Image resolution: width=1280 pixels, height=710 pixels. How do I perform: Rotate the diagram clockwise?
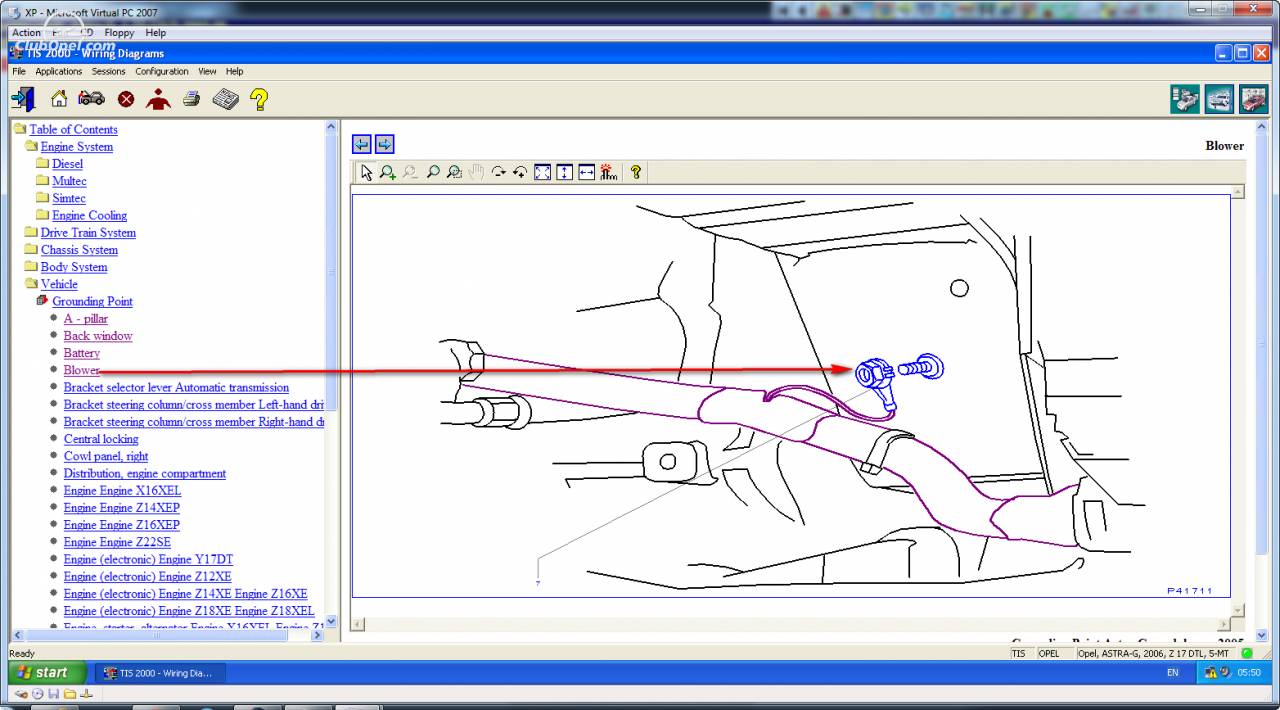[x=498, y=172]
